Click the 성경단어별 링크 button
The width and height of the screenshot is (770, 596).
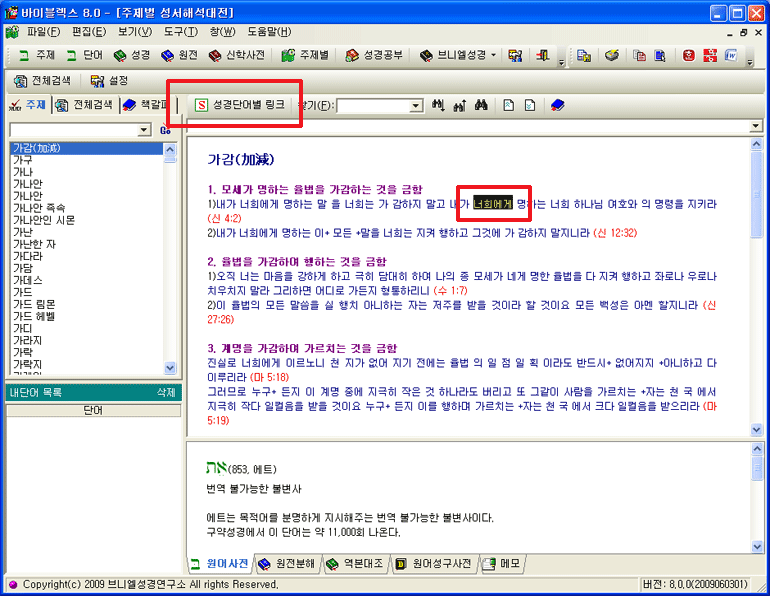[240, 105]
